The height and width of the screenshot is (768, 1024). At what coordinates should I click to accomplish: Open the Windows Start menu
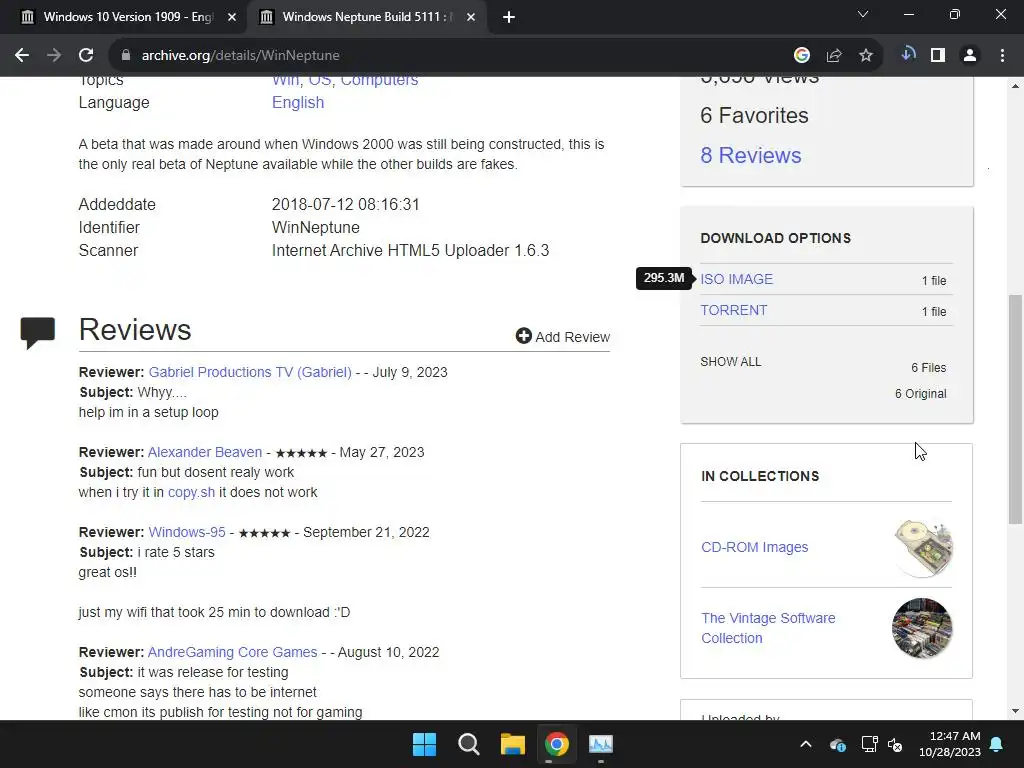pyautogui.click(x=424, y=744)
